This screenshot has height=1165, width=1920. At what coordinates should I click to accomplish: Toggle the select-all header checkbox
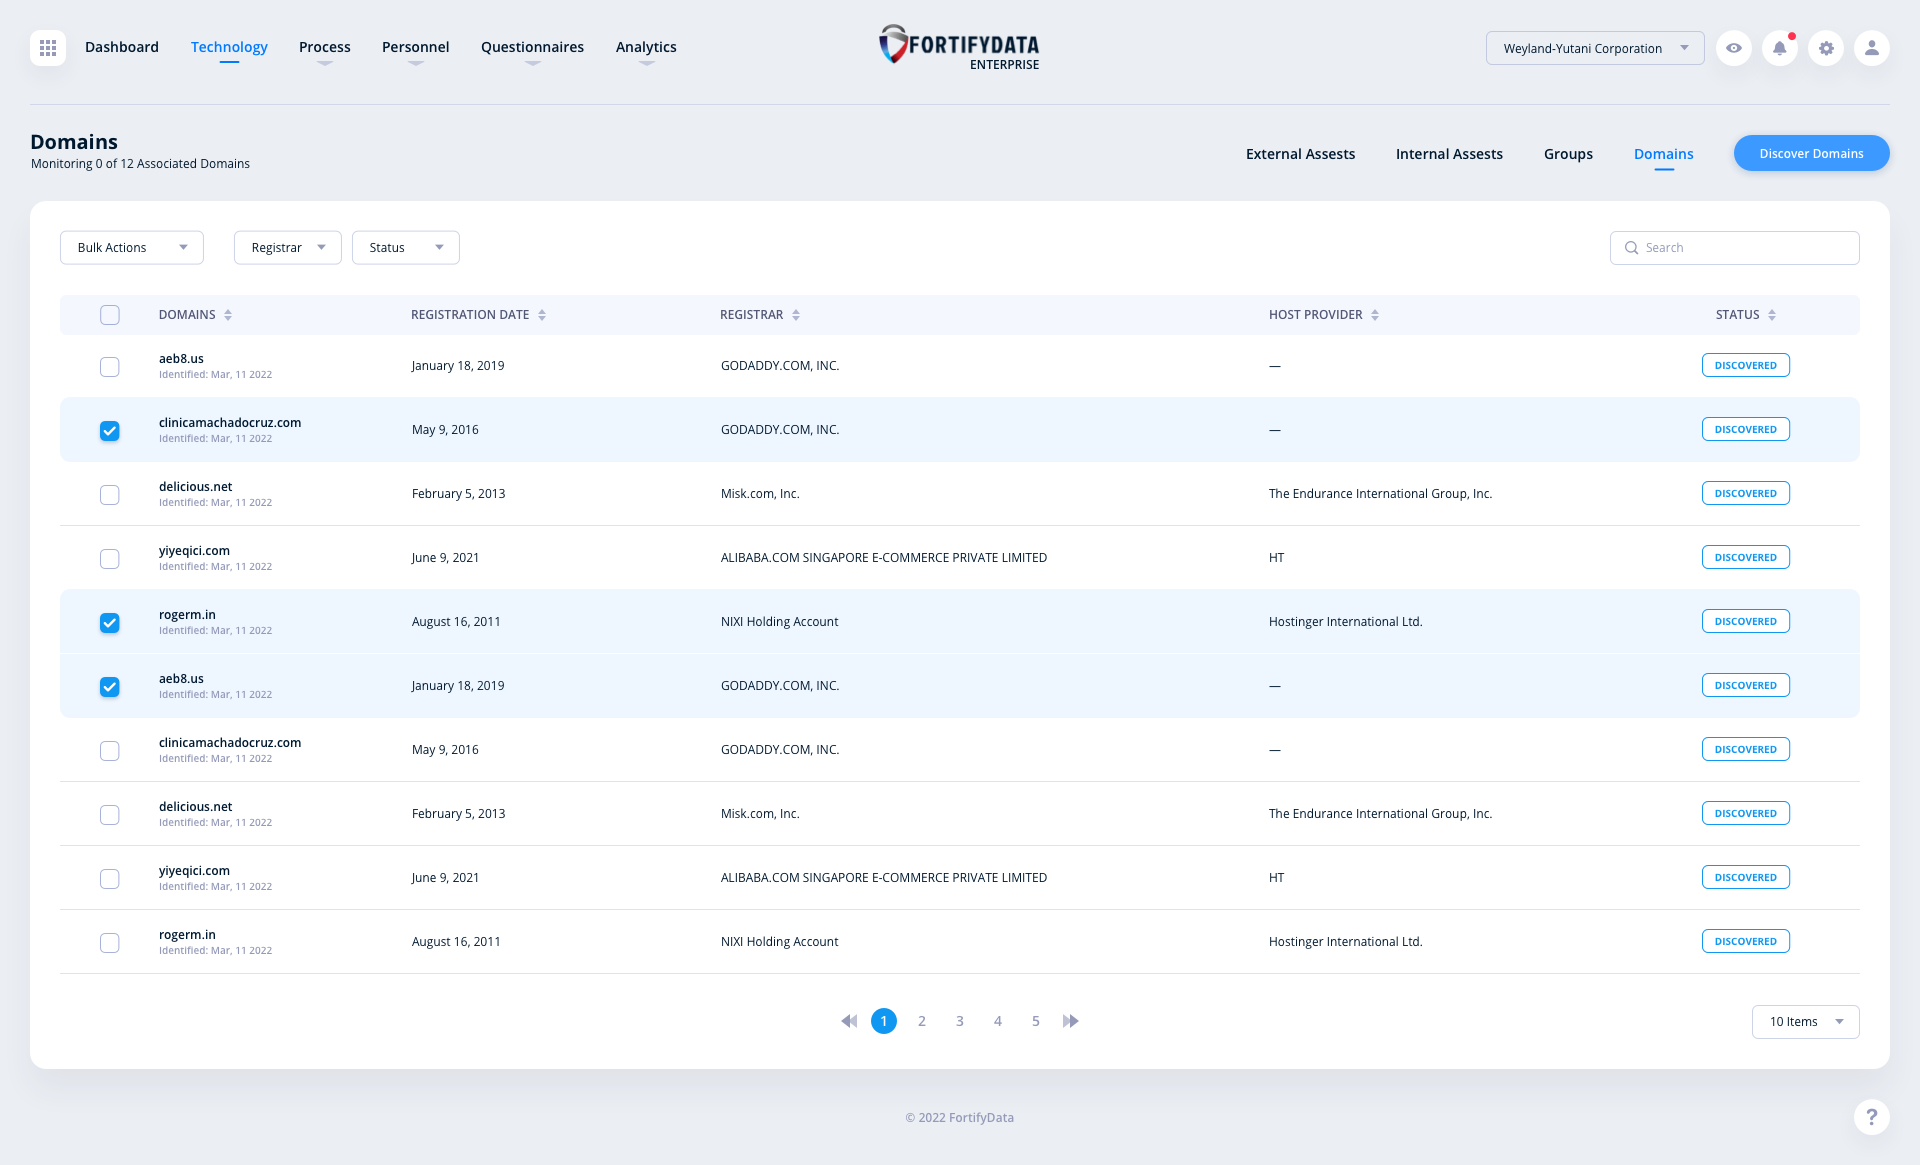coord(110,315)
